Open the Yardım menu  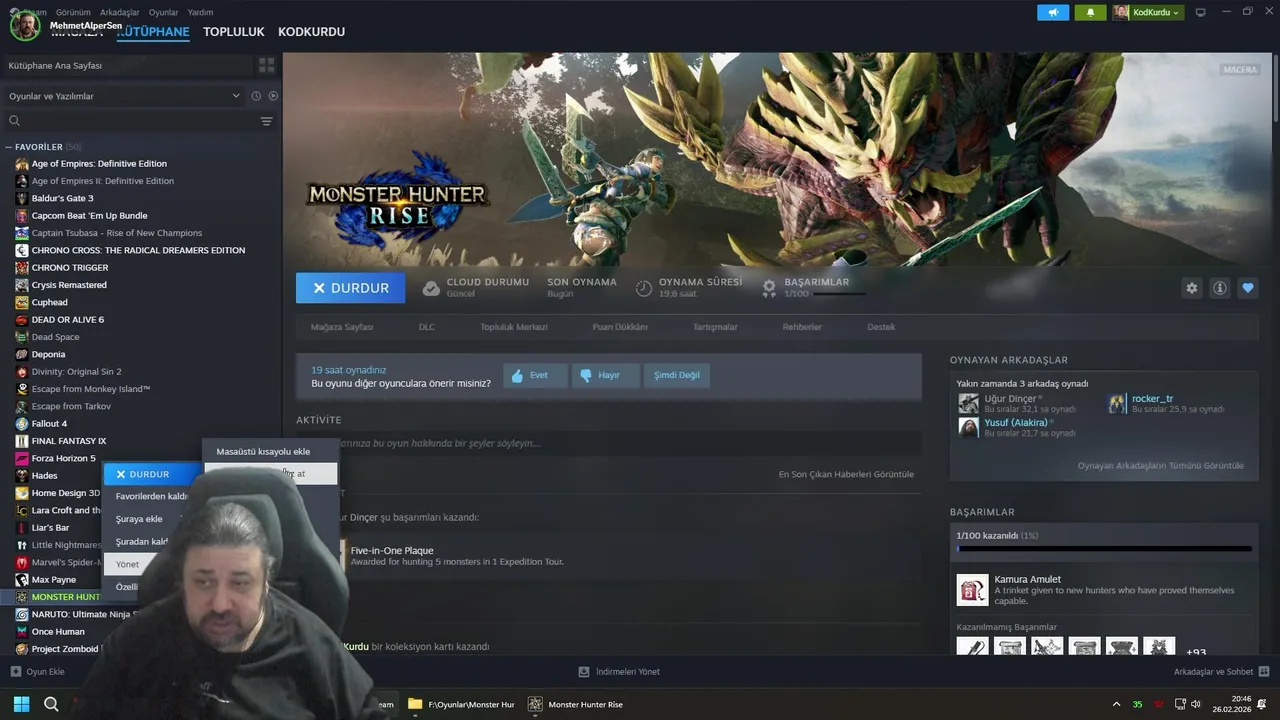click(200, 12)
